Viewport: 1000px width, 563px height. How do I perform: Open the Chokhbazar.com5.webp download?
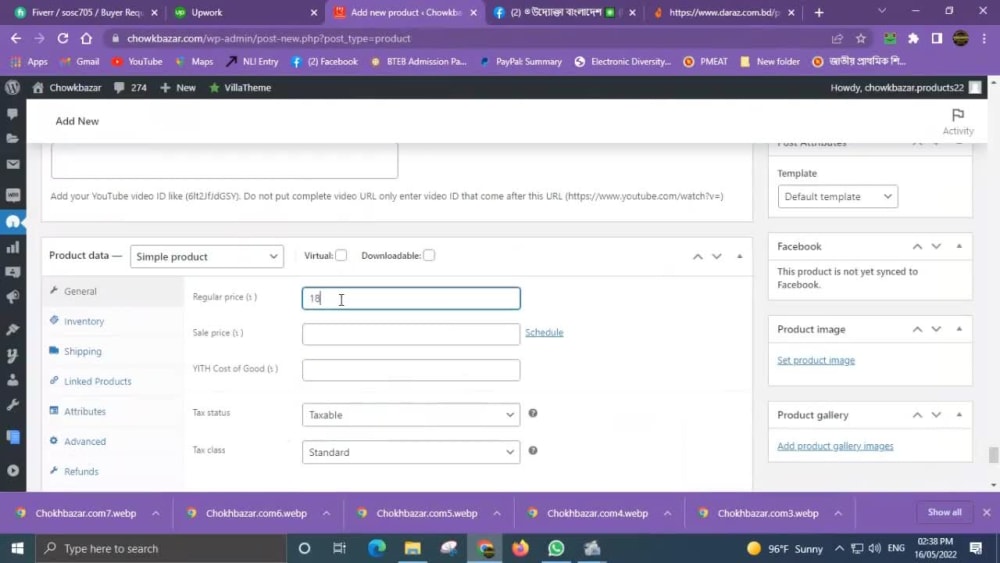click(x=426, y=513)
